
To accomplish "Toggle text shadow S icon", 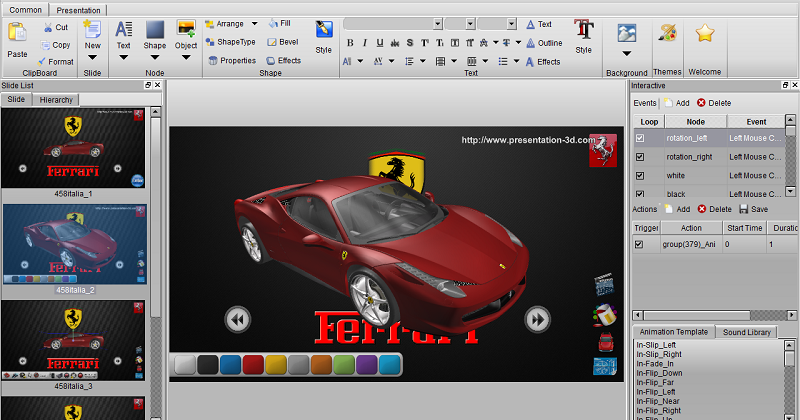I will point(410,43).
